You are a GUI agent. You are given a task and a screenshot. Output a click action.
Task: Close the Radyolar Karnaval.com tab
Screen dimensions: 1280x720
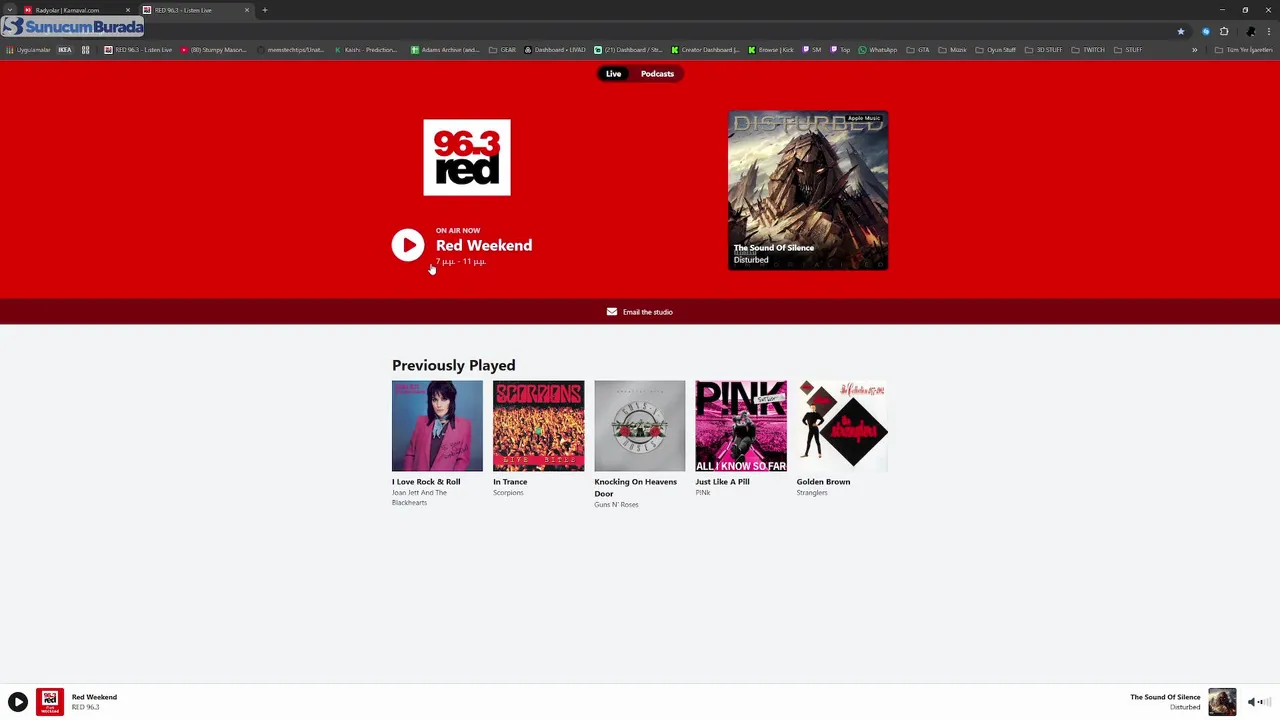pyautogui.click(x=127, y=10)
